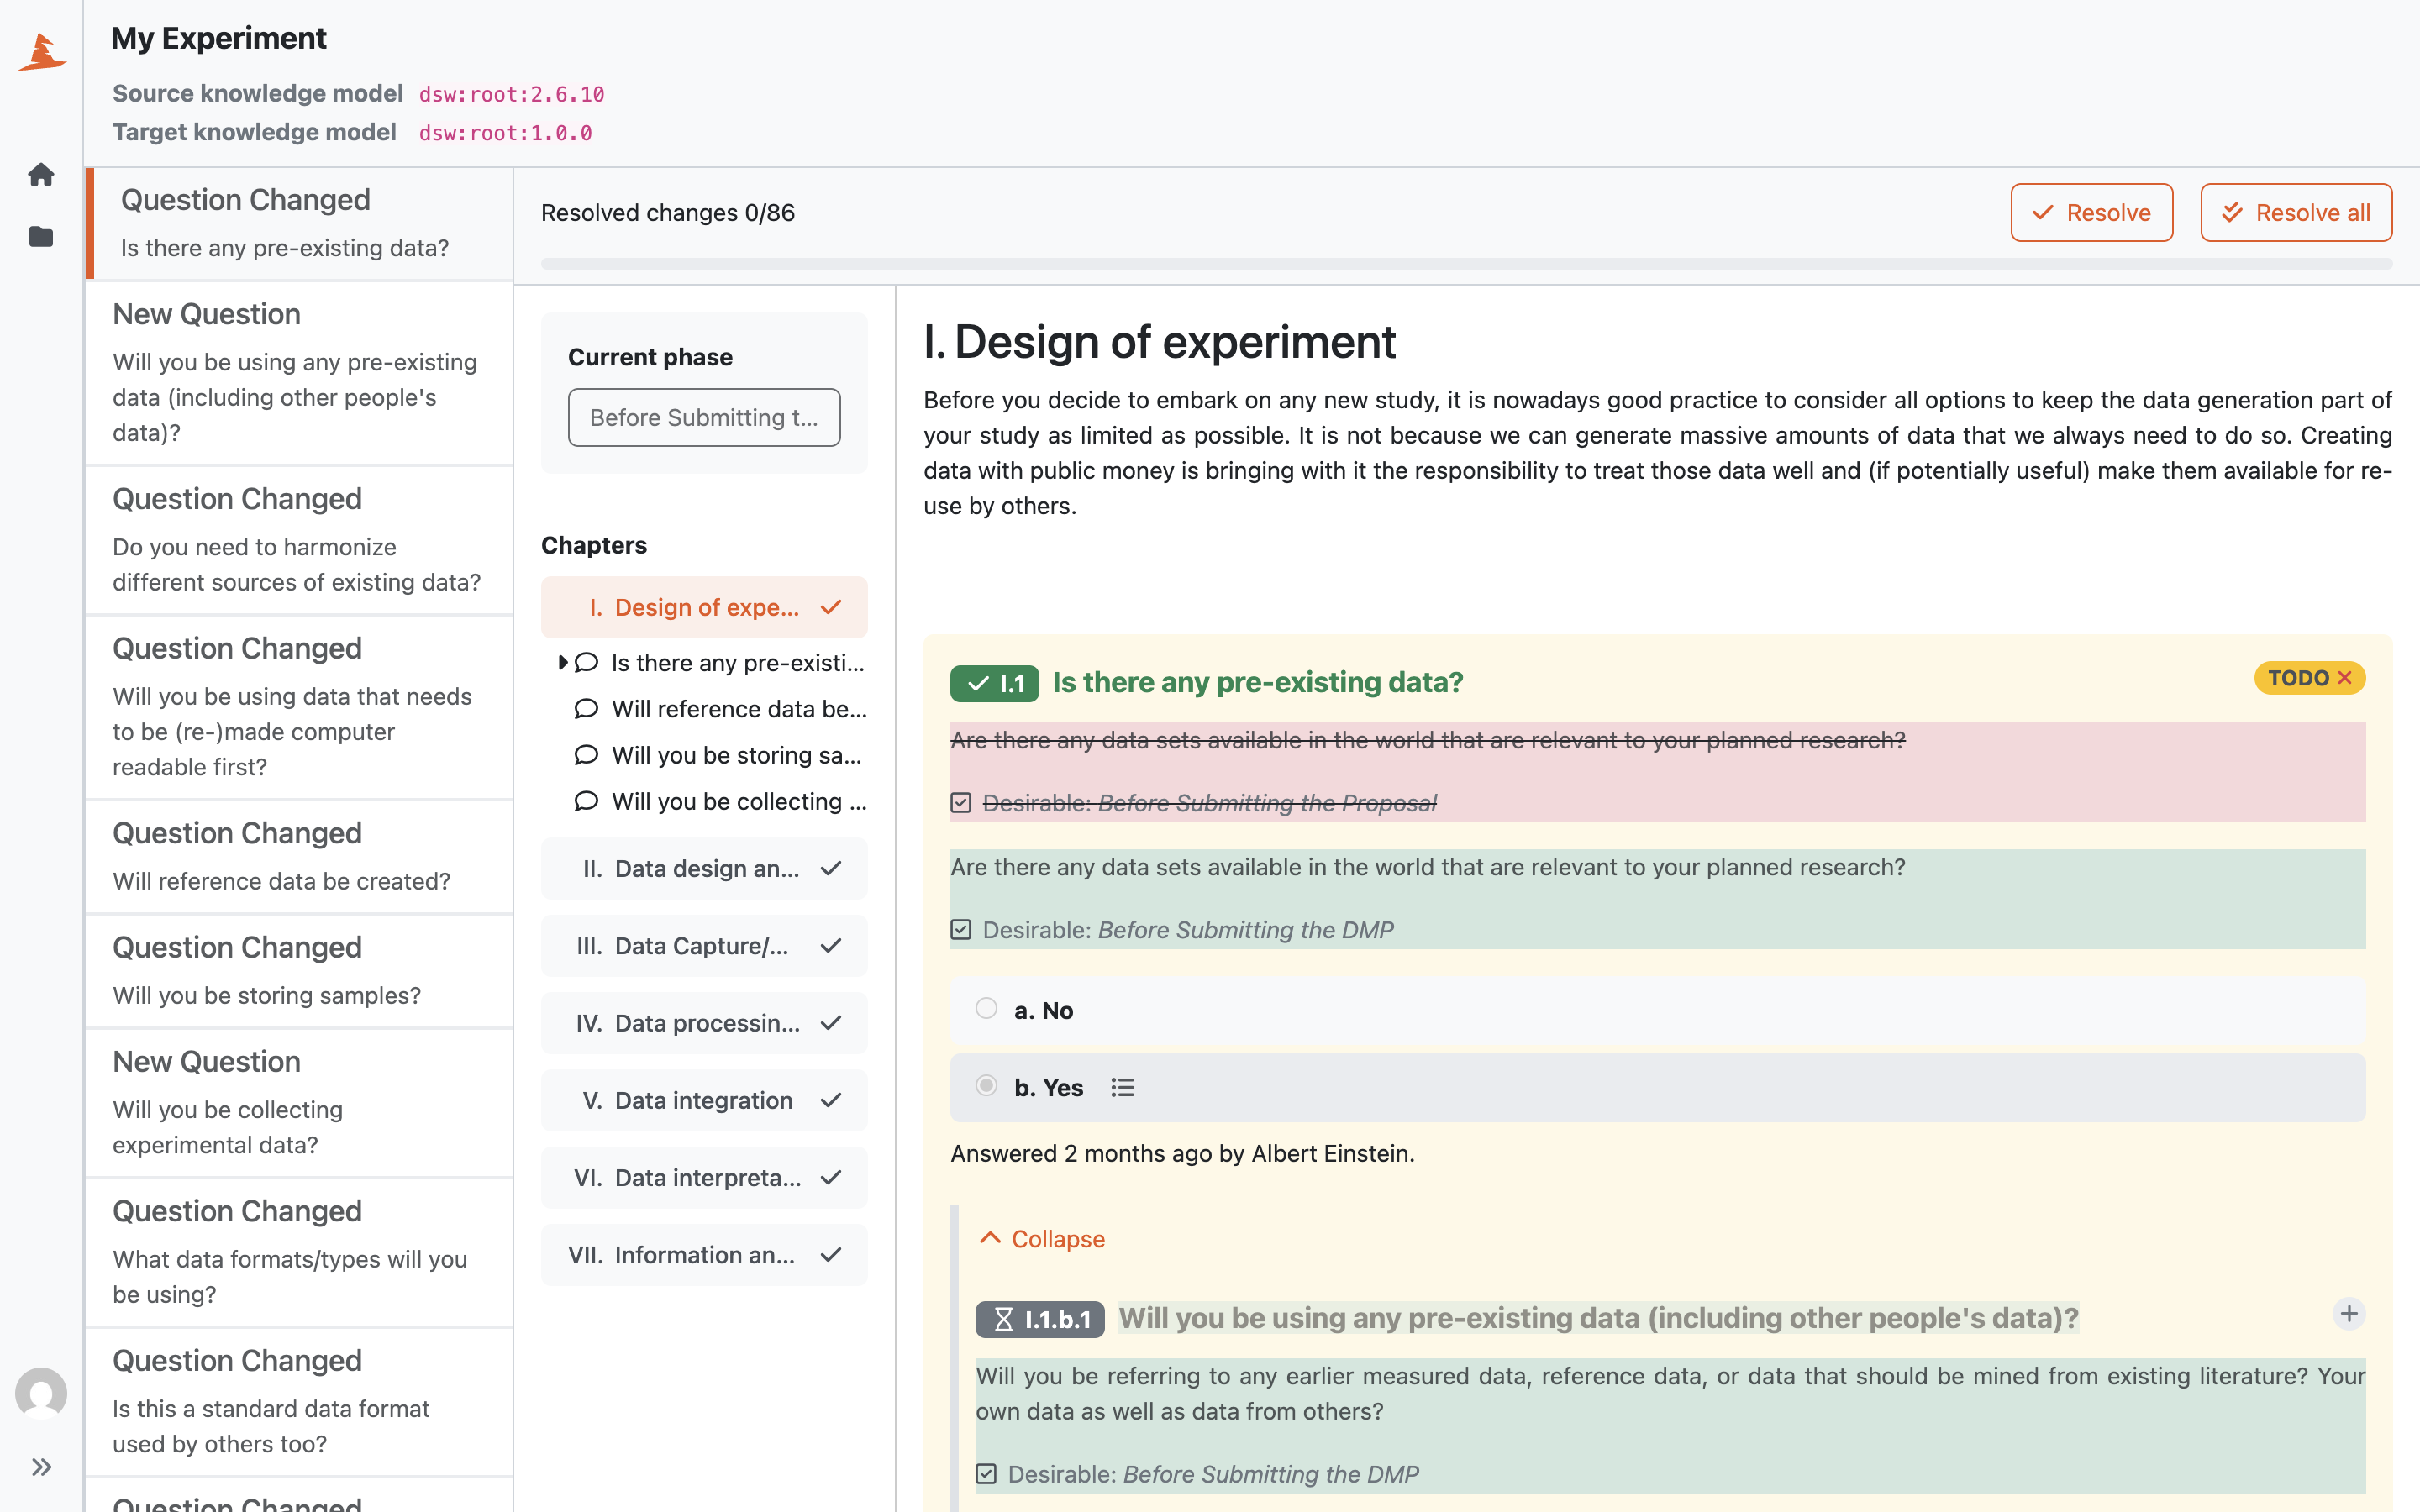The height and width of the screenshot is (1512, 2420).
Task: Open chapter IV. Data processing
Action: coord(704,1023)
